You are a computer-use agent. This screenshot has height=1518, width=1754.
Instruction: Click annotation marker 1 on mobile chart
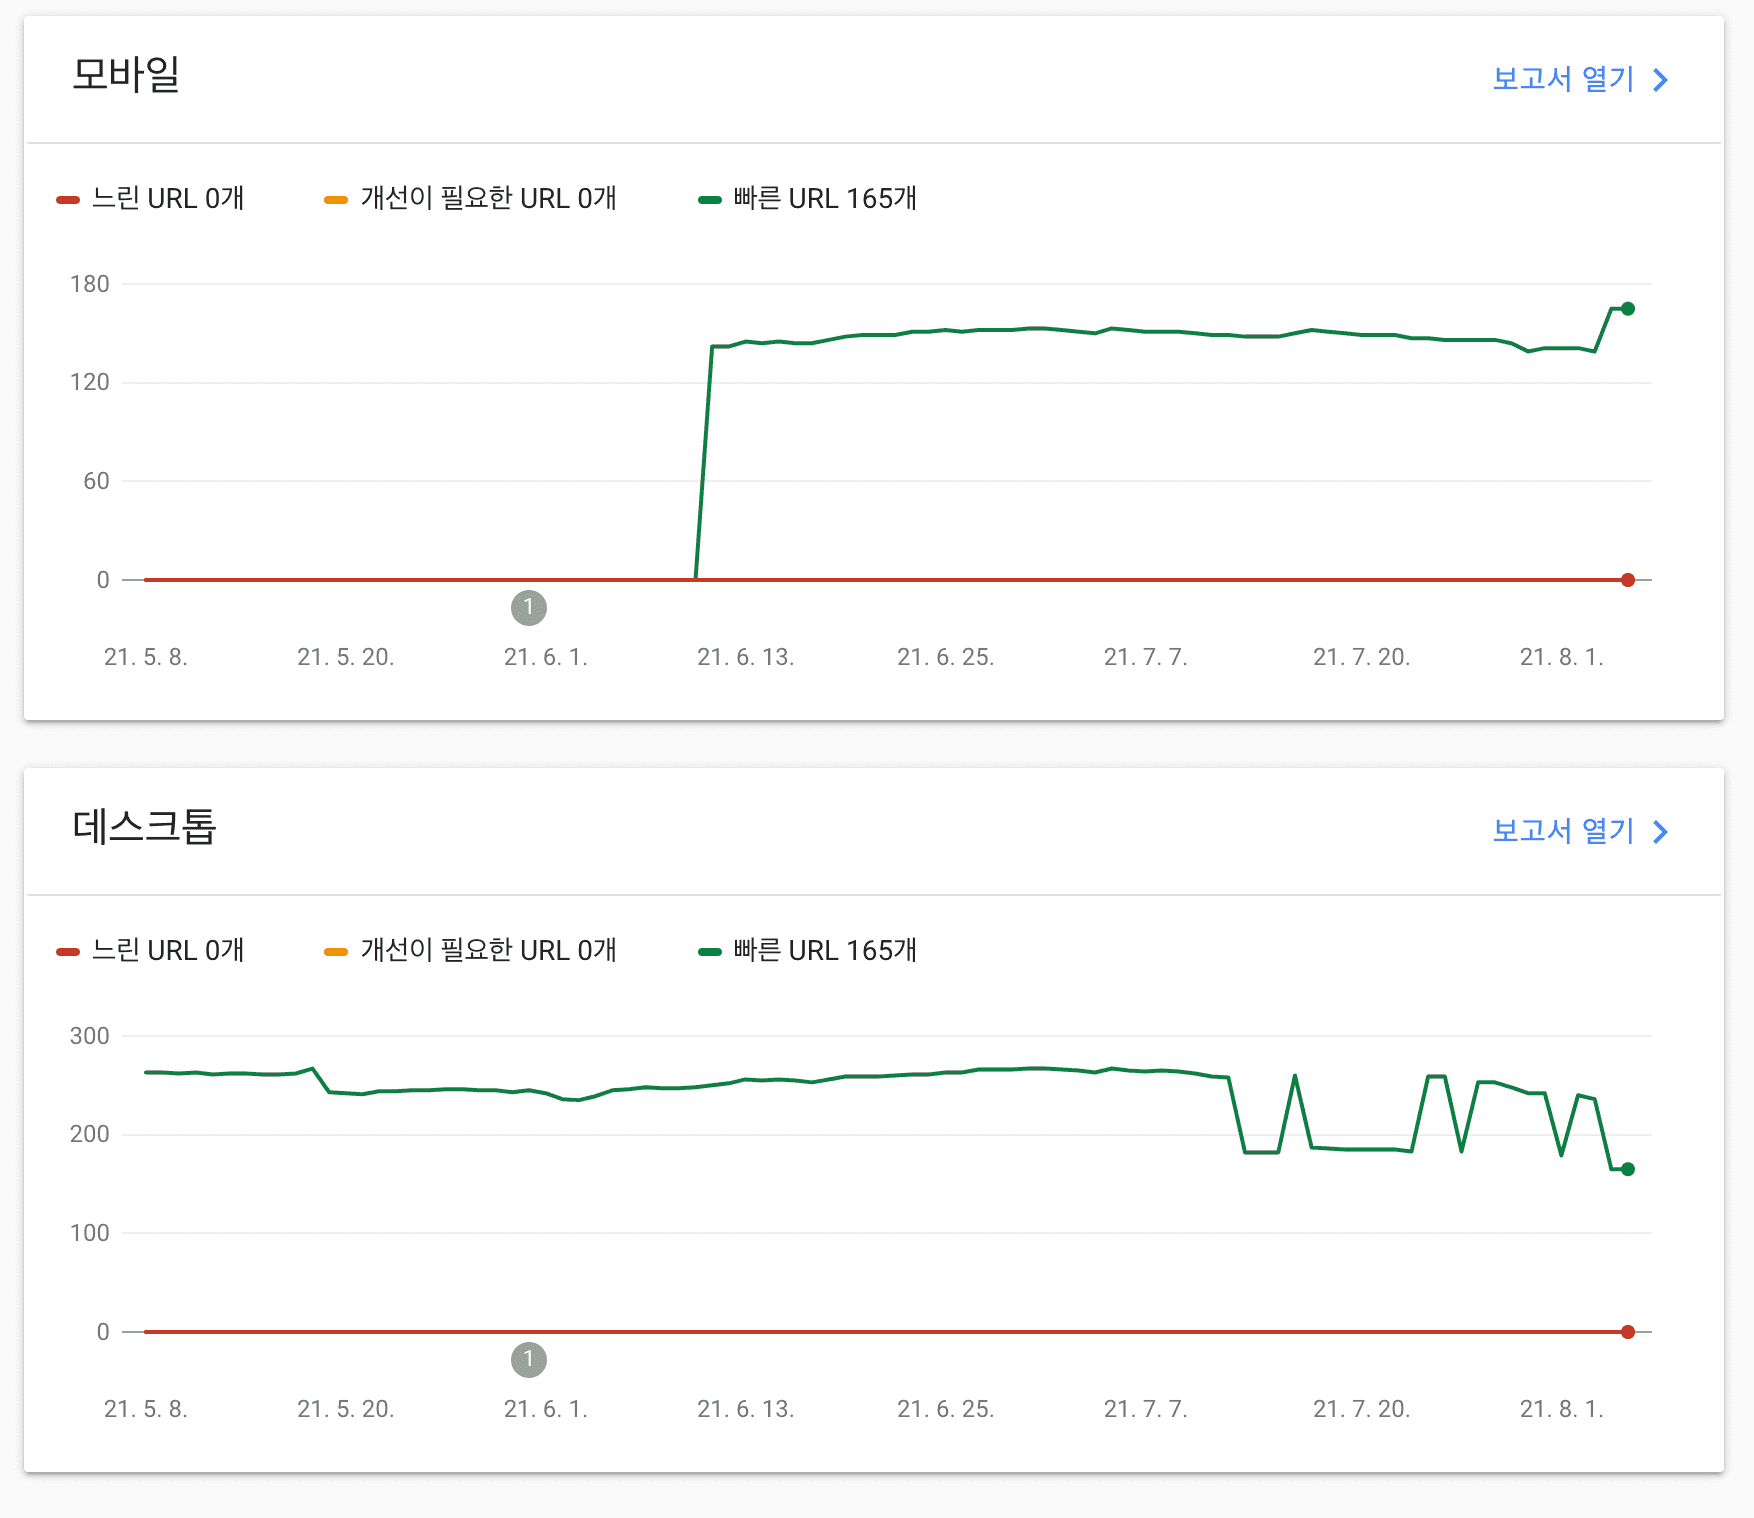pos(529,607)
